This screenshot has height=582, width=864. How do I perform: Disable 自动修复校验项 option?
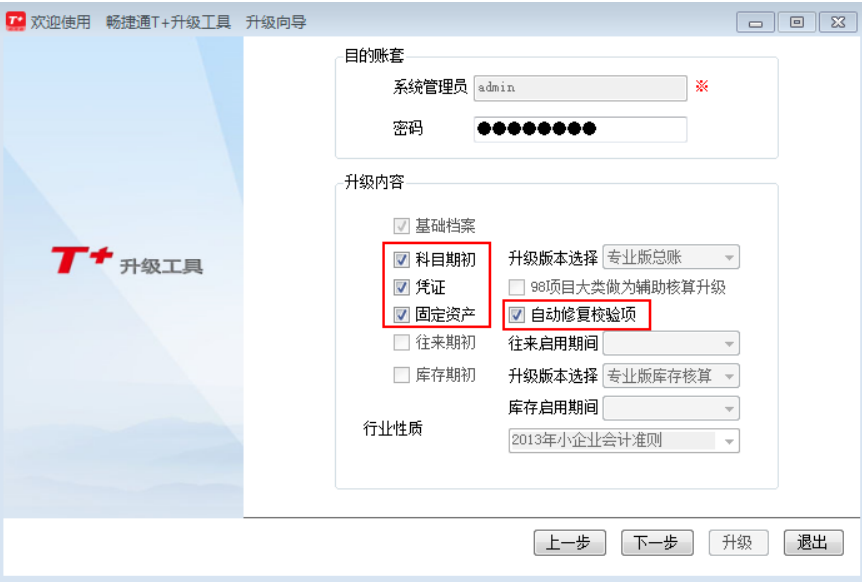click(x=516, y=315)
